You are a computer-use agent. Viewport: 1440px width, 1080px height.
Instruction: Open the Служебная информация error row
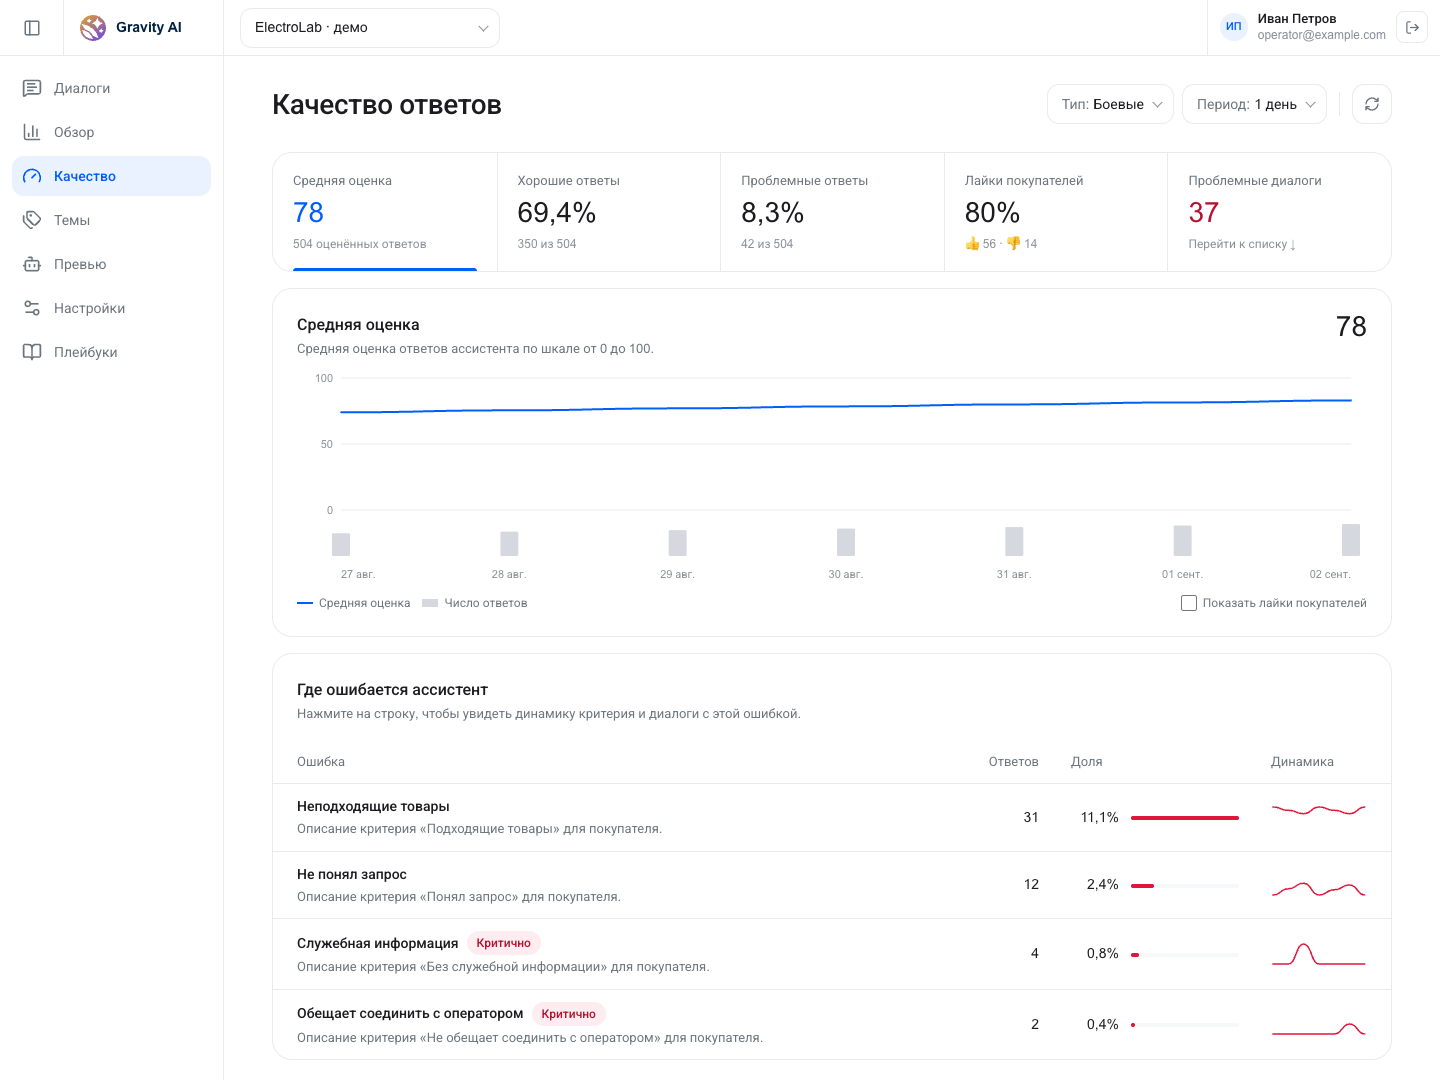[832, 954]
